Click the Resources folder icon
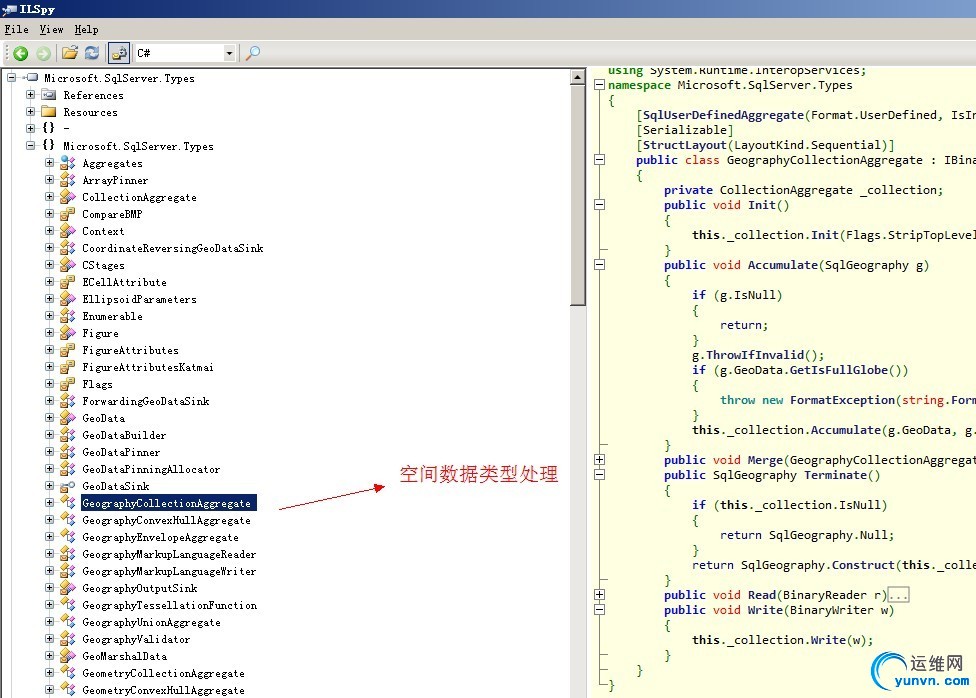 click(49, 111)
